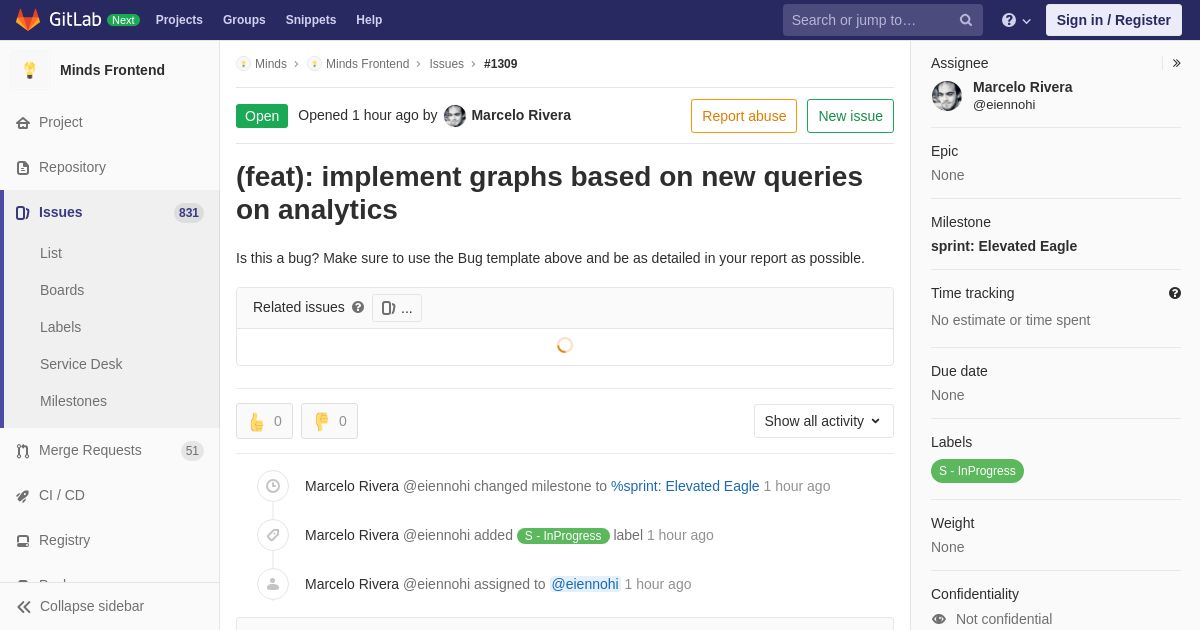Click the Related issues help icon
The height and width of the screenshot is (630, 1200).
(358, 308)
